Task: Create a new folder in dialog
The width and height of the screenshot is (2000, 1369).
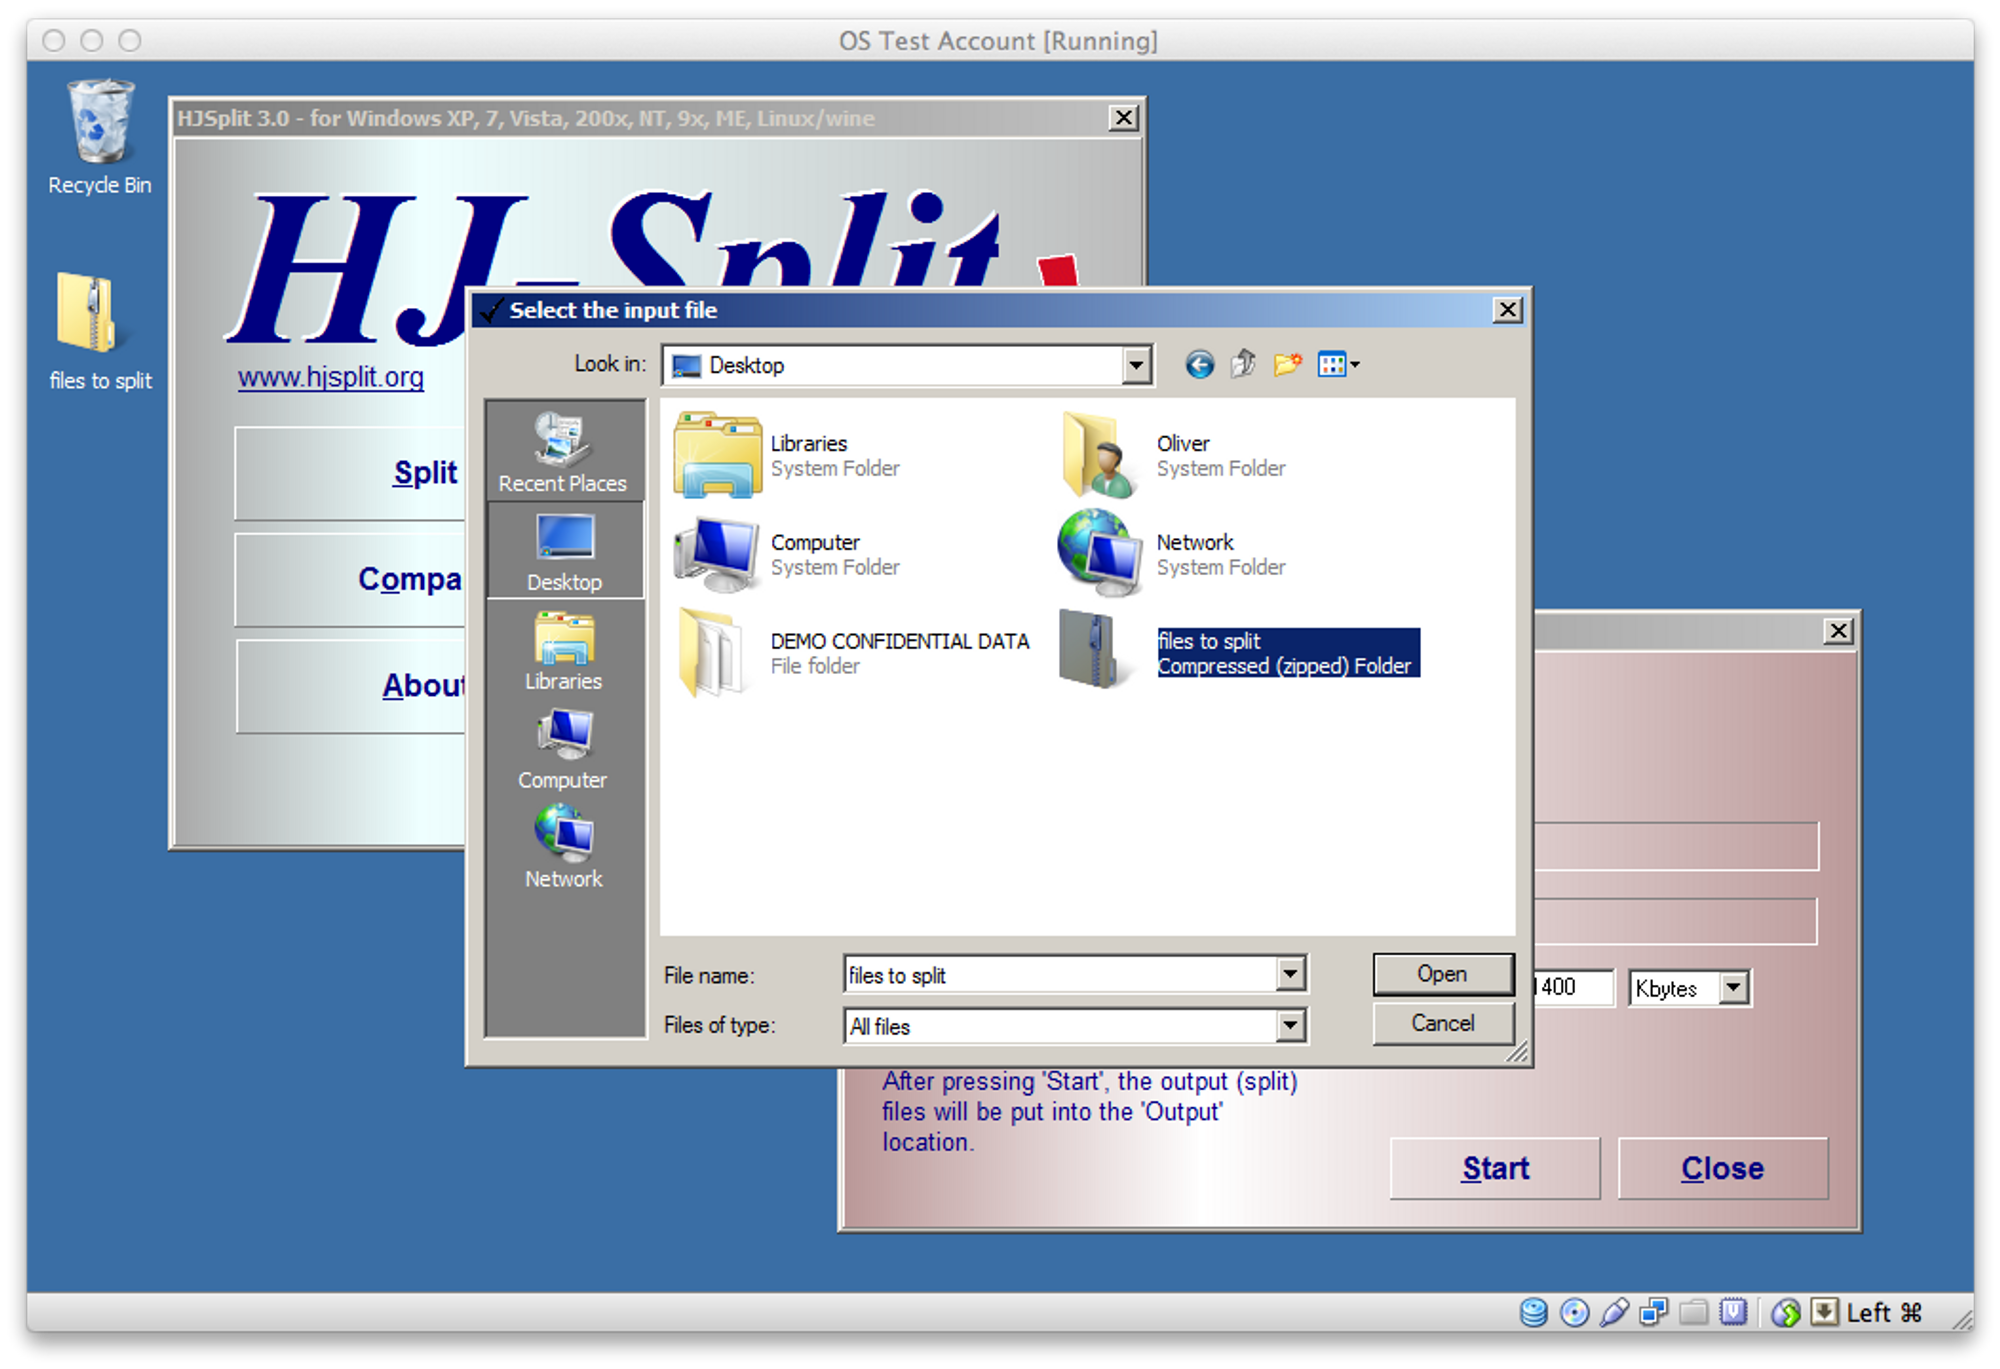Action: coord(1287,365)
